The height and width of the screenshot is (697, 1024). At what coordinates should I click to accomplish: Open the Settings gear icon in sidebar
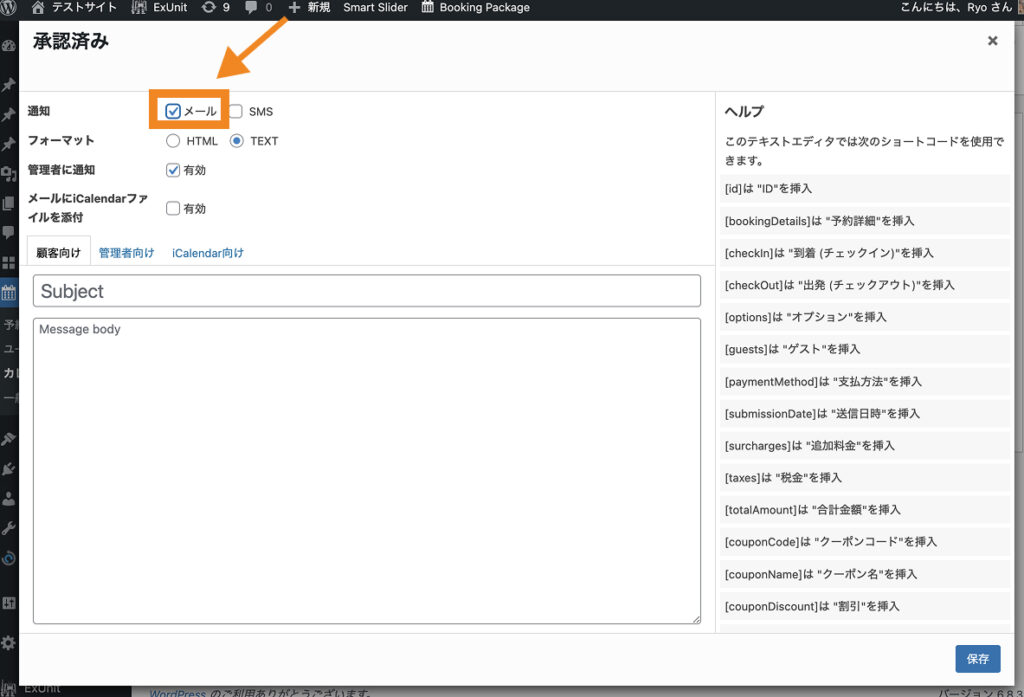coord(9,642)
